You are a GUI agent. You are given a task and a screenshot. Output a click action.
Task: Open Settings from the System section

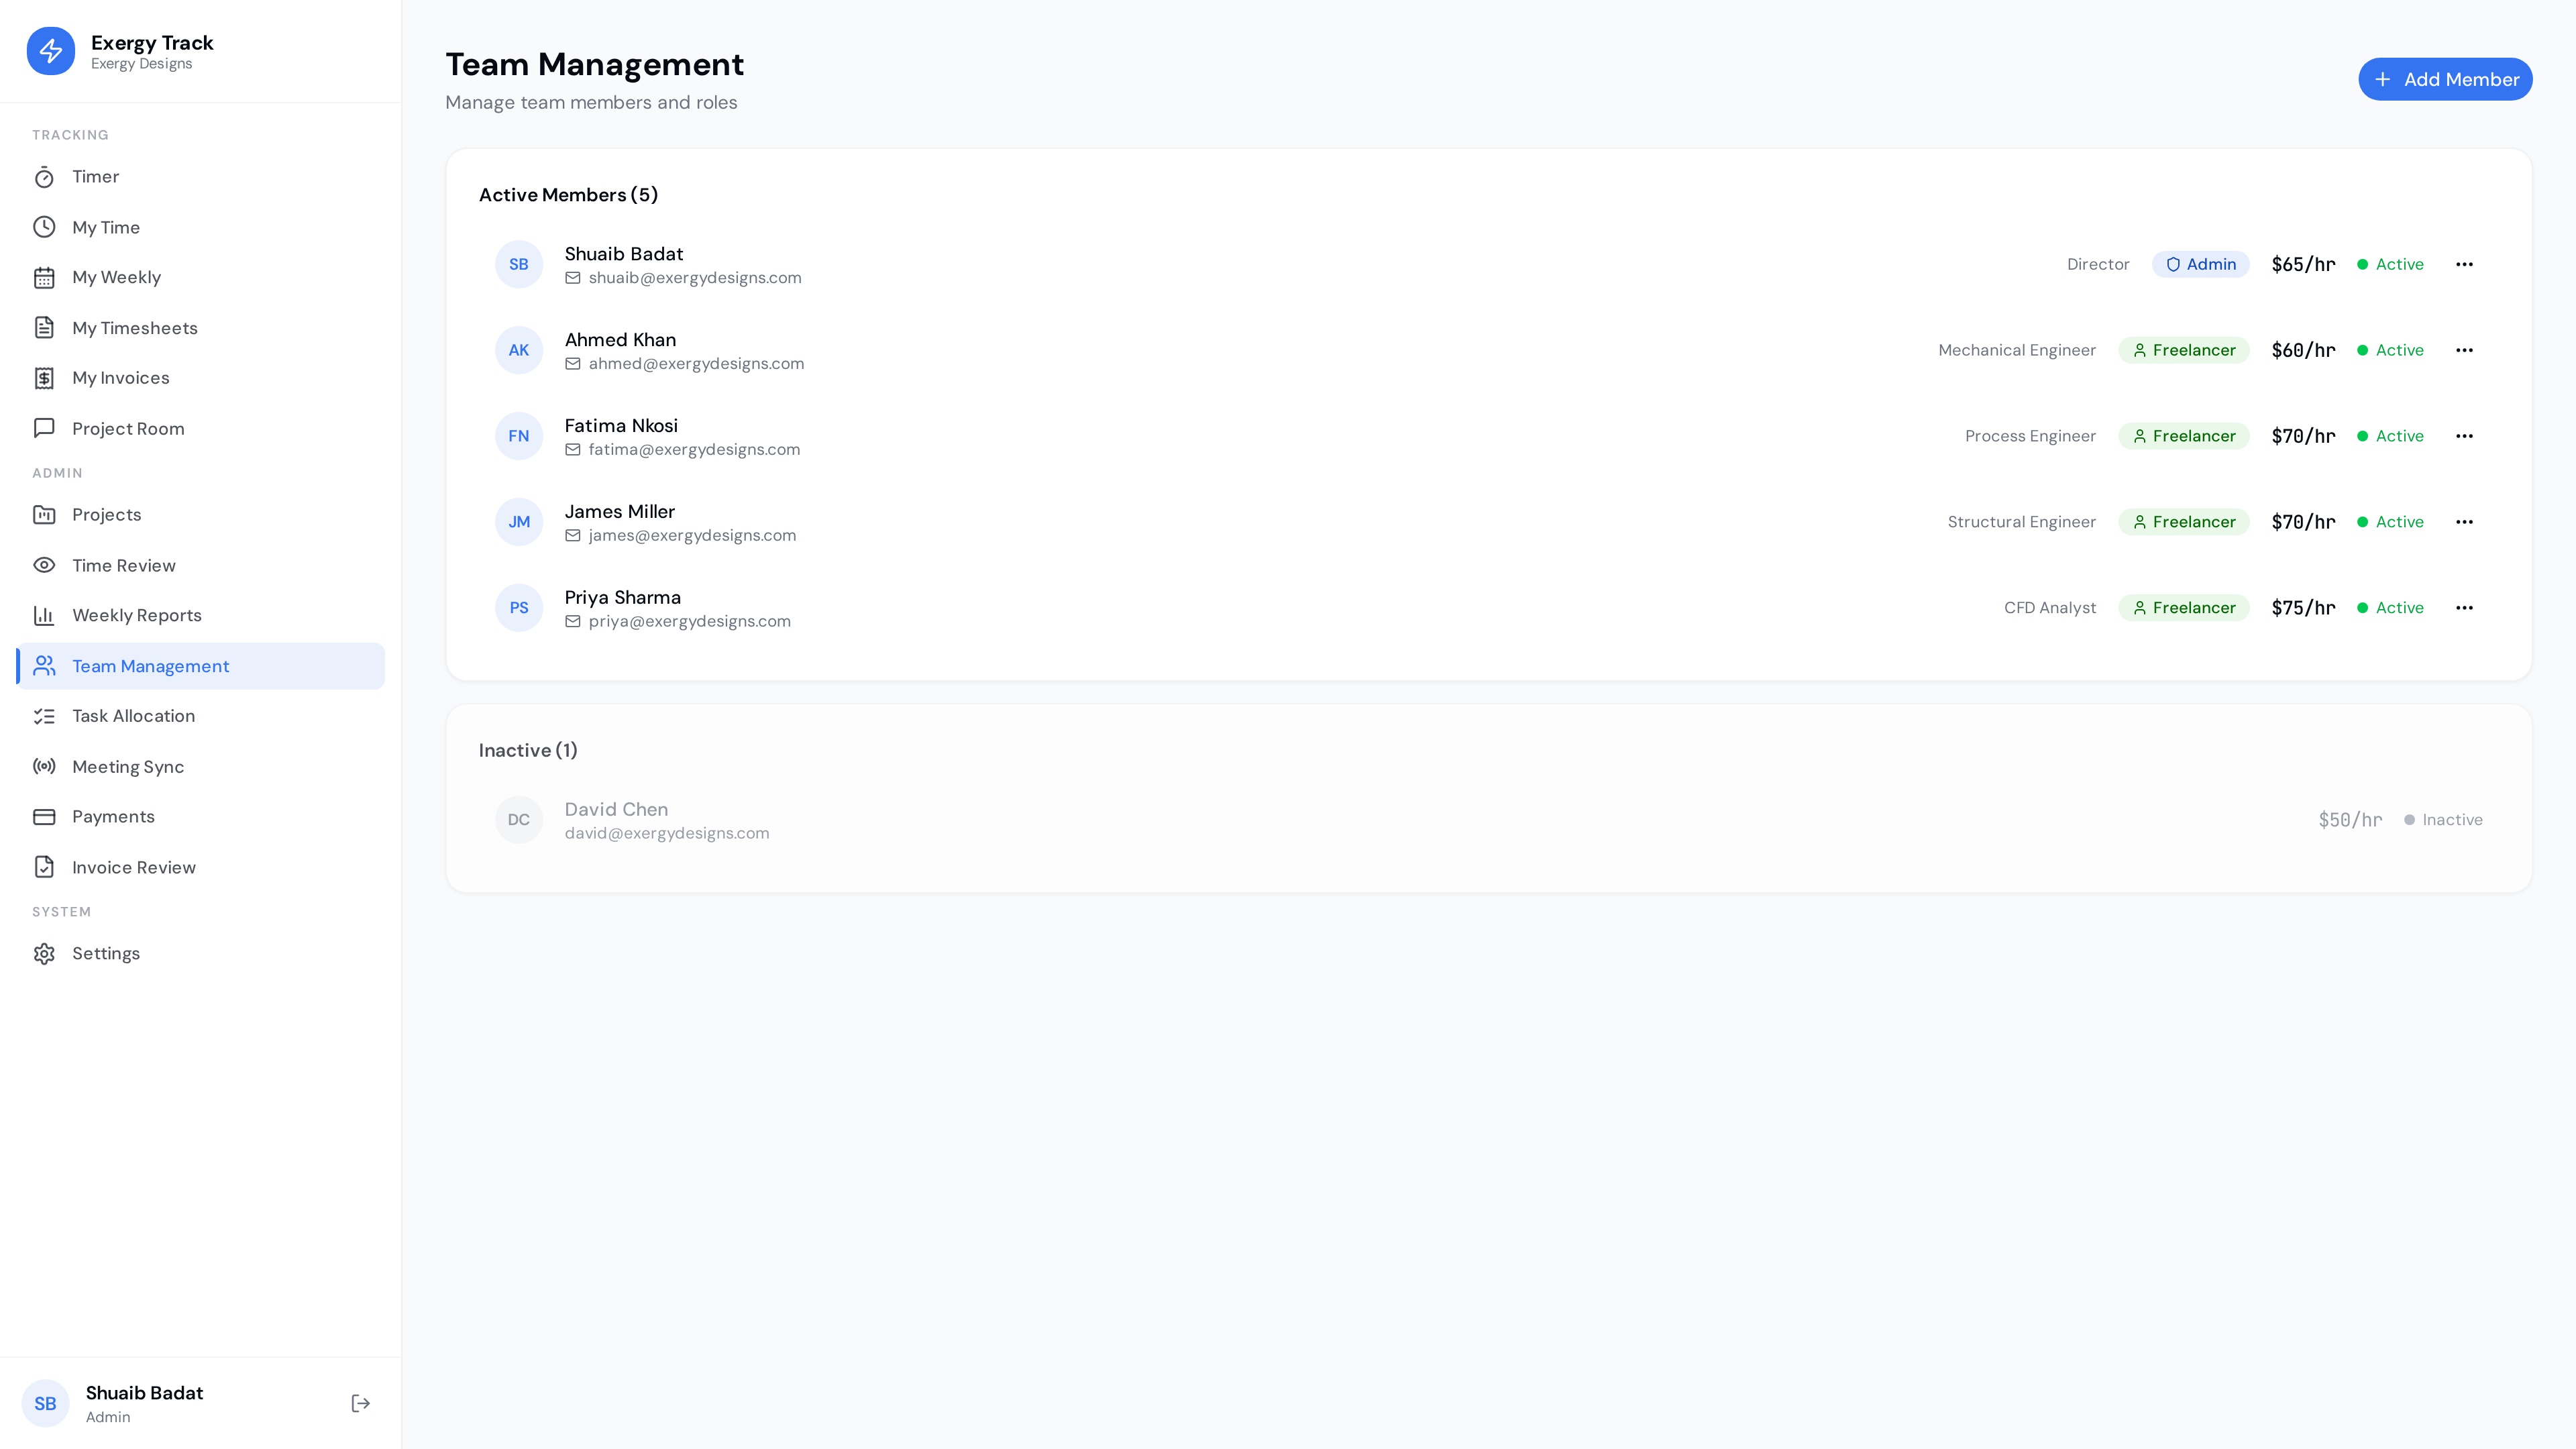click(105, 953)
